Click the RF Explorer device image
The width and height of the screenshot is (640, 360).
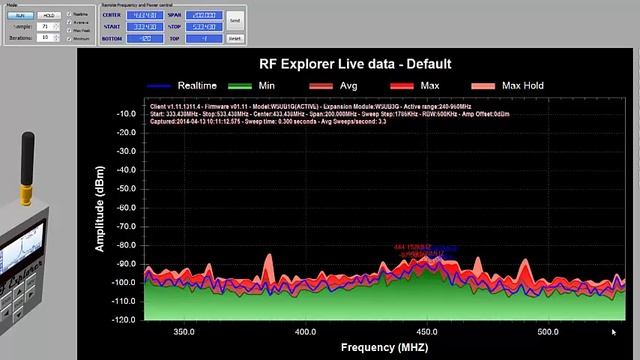point(24,233)
